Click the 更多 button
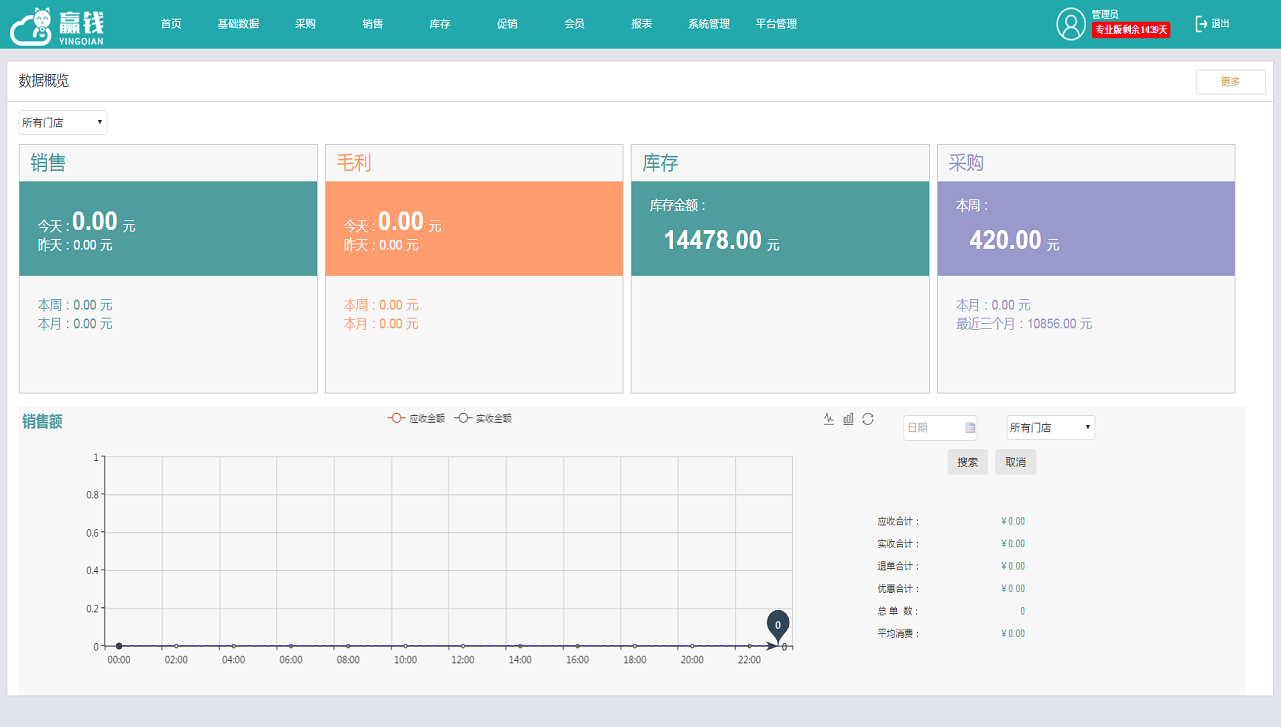The height and width of the screenshot is (727, 1281). (x=1230, y=82)
